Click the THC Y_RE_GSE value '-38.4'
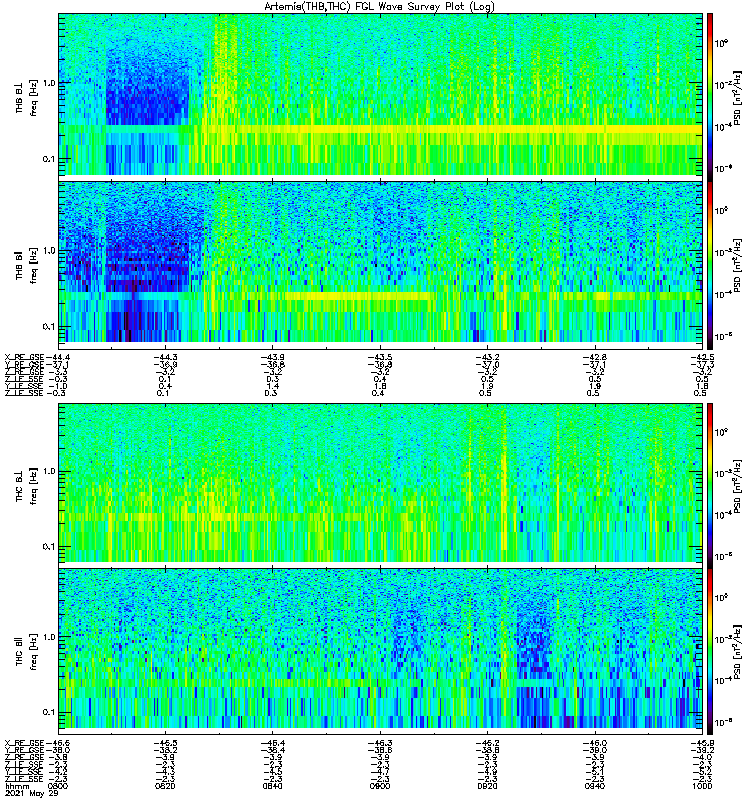The height and width of the screenshot is (800, 750). point(273,750)
